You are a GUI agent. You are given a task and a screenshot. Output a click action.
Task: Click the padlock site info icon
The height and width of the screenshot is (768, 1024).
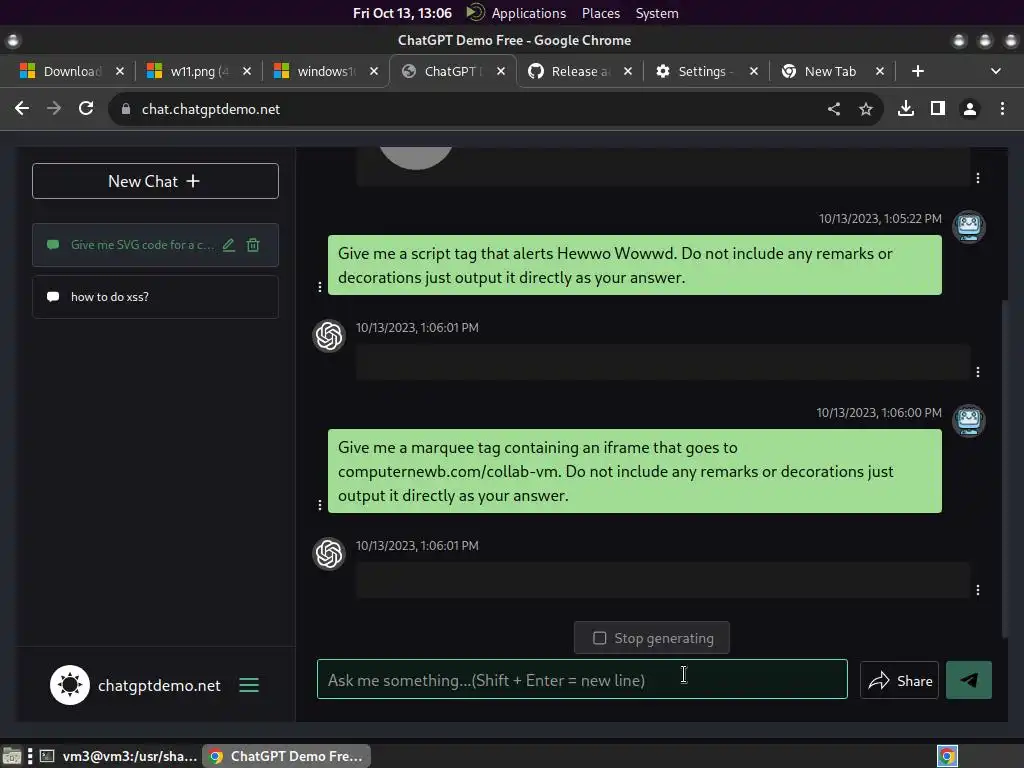(x=126, y=109)
